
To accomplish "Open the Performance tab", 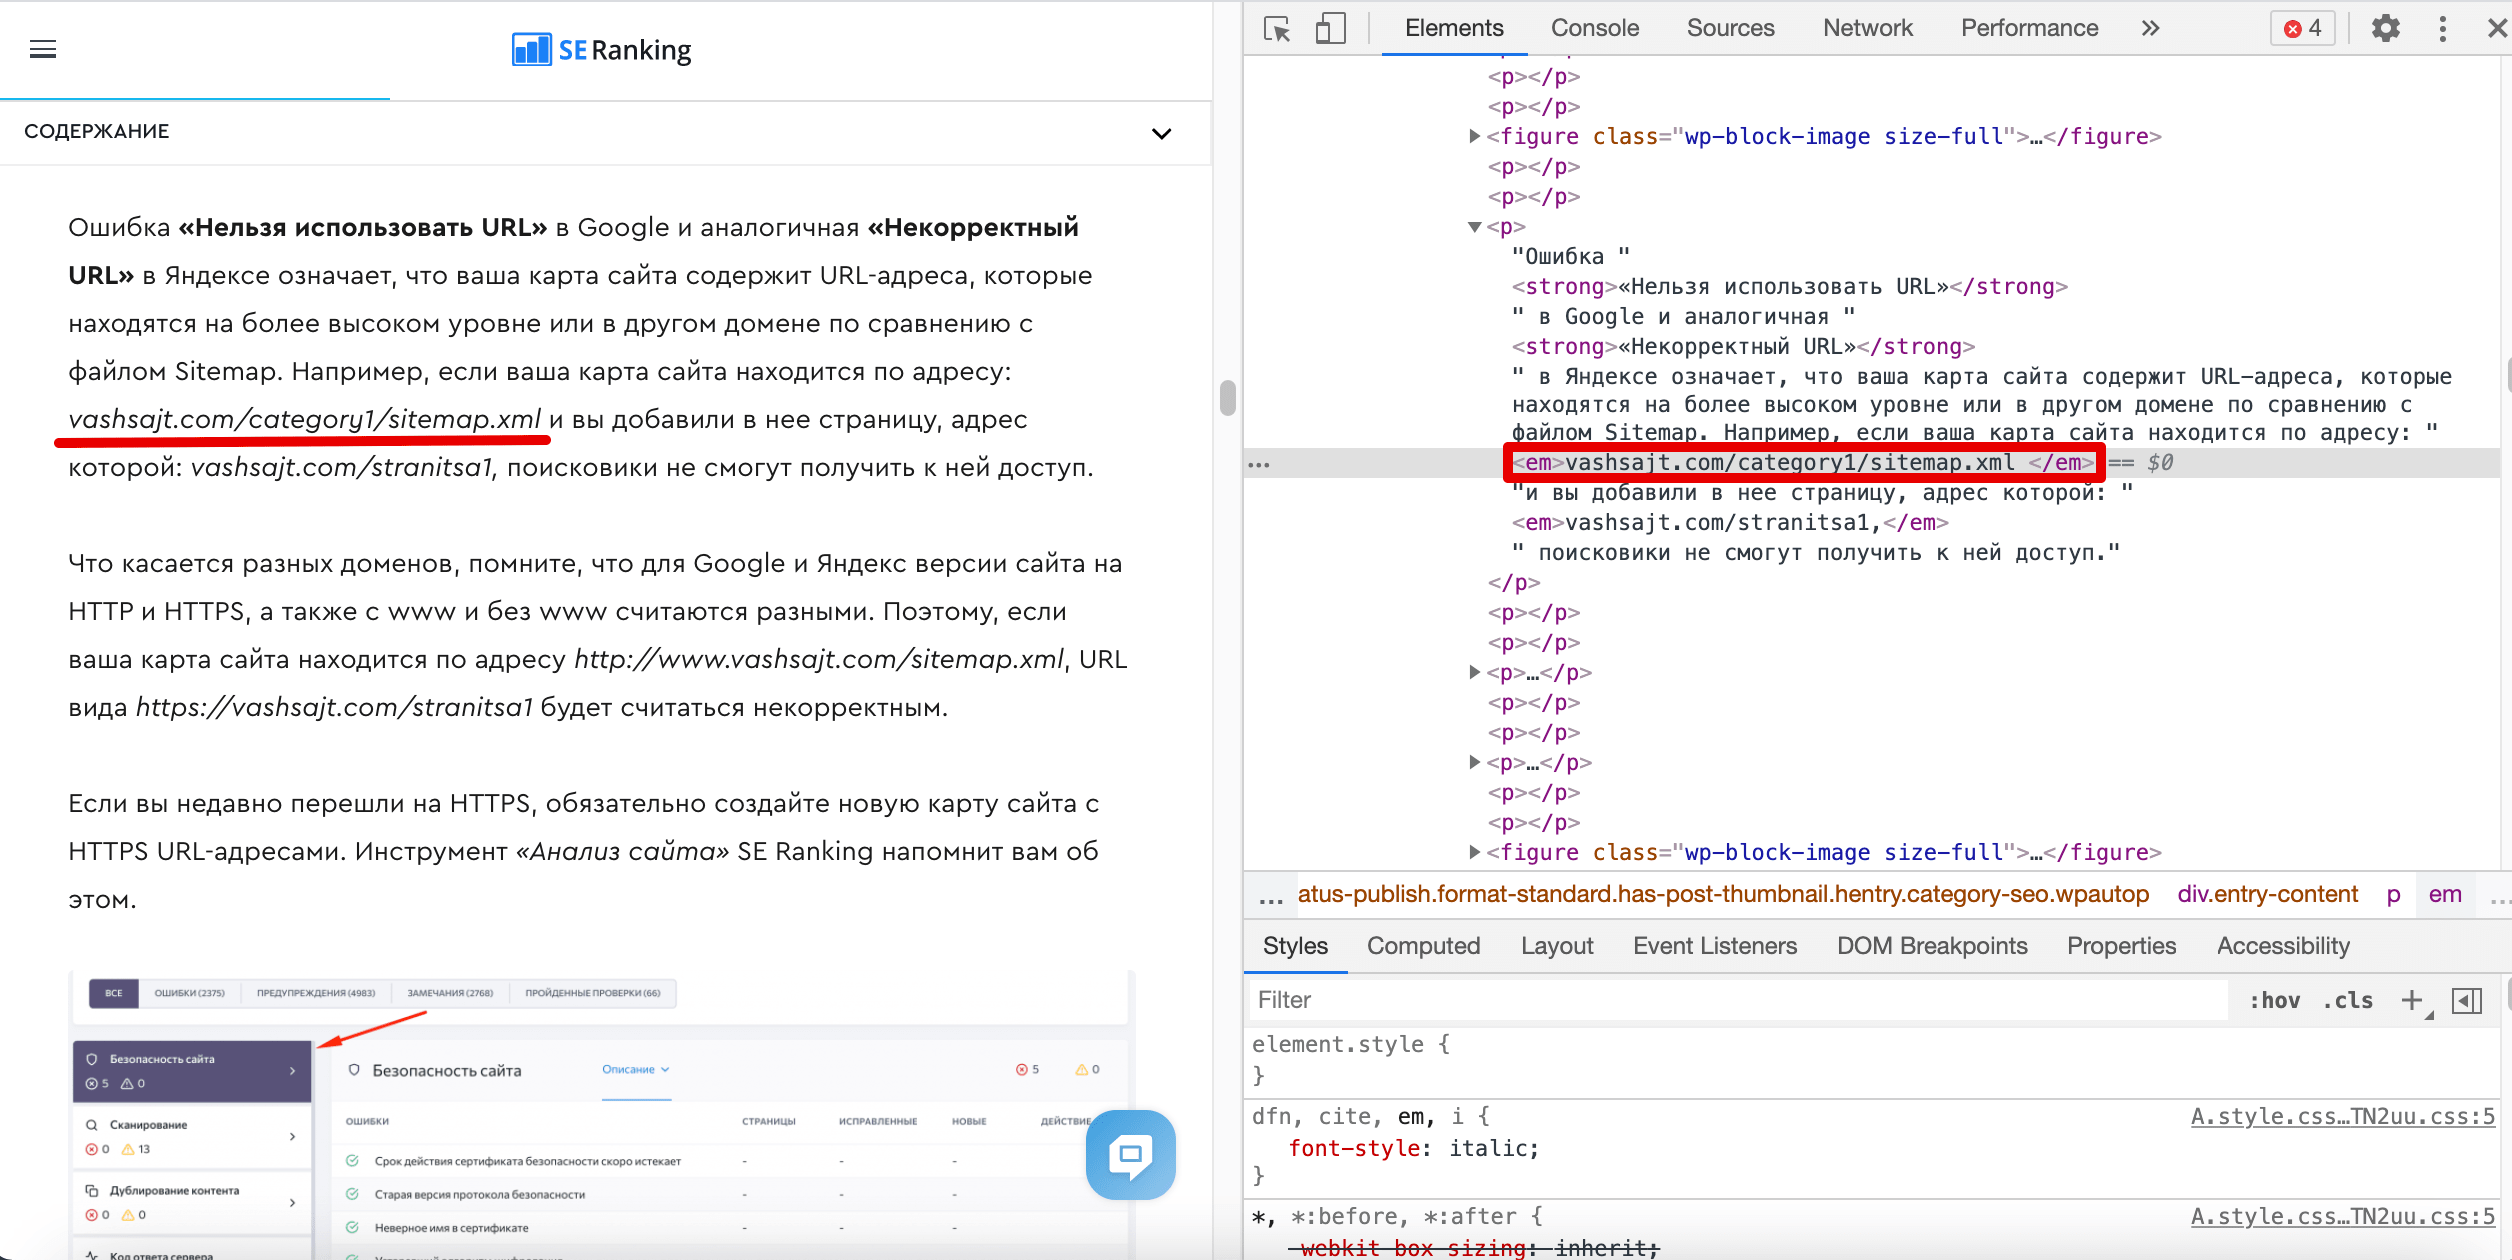I will coord(2029,28).
